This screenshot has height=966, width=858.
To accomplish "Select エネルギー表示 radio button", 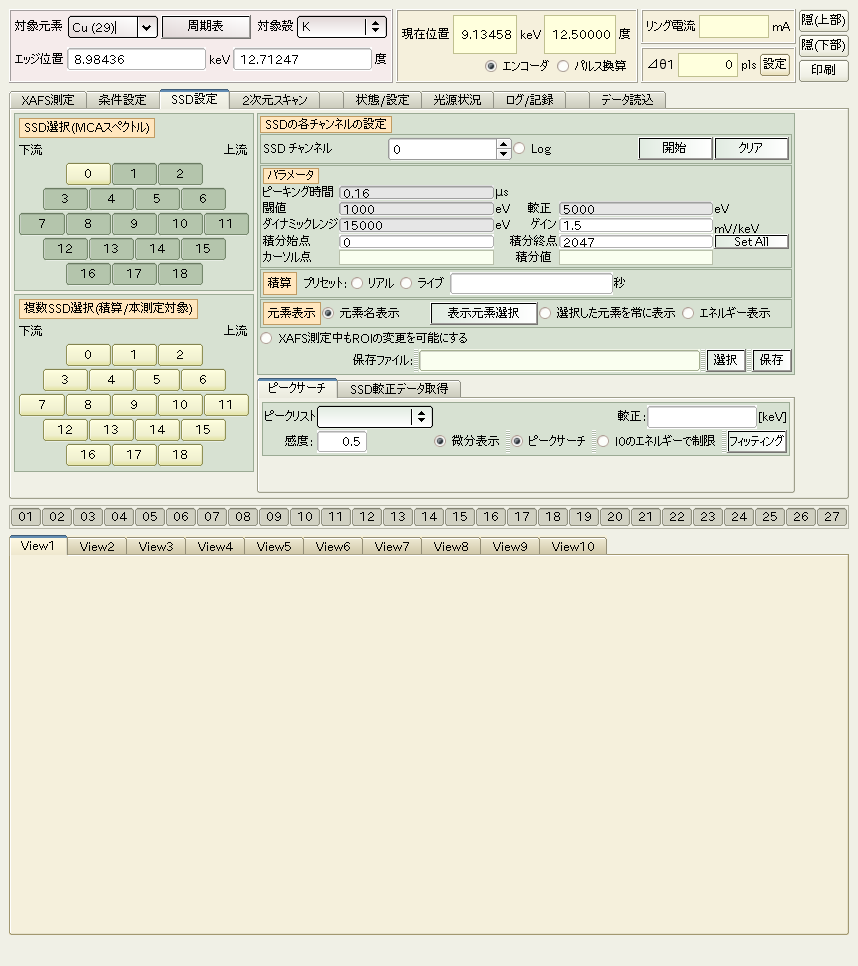I will (x=688, y=313).
